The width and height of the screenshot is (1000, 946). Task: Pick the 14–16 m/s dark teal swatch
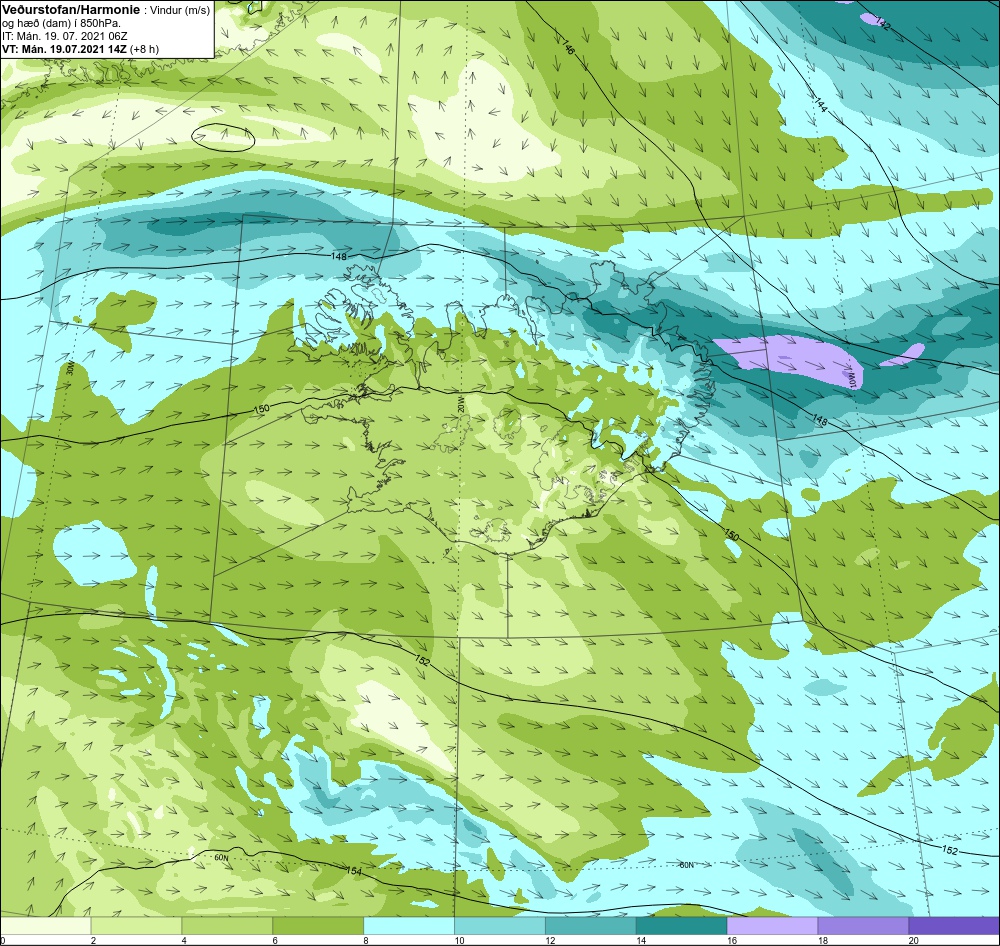pos(682,926)
